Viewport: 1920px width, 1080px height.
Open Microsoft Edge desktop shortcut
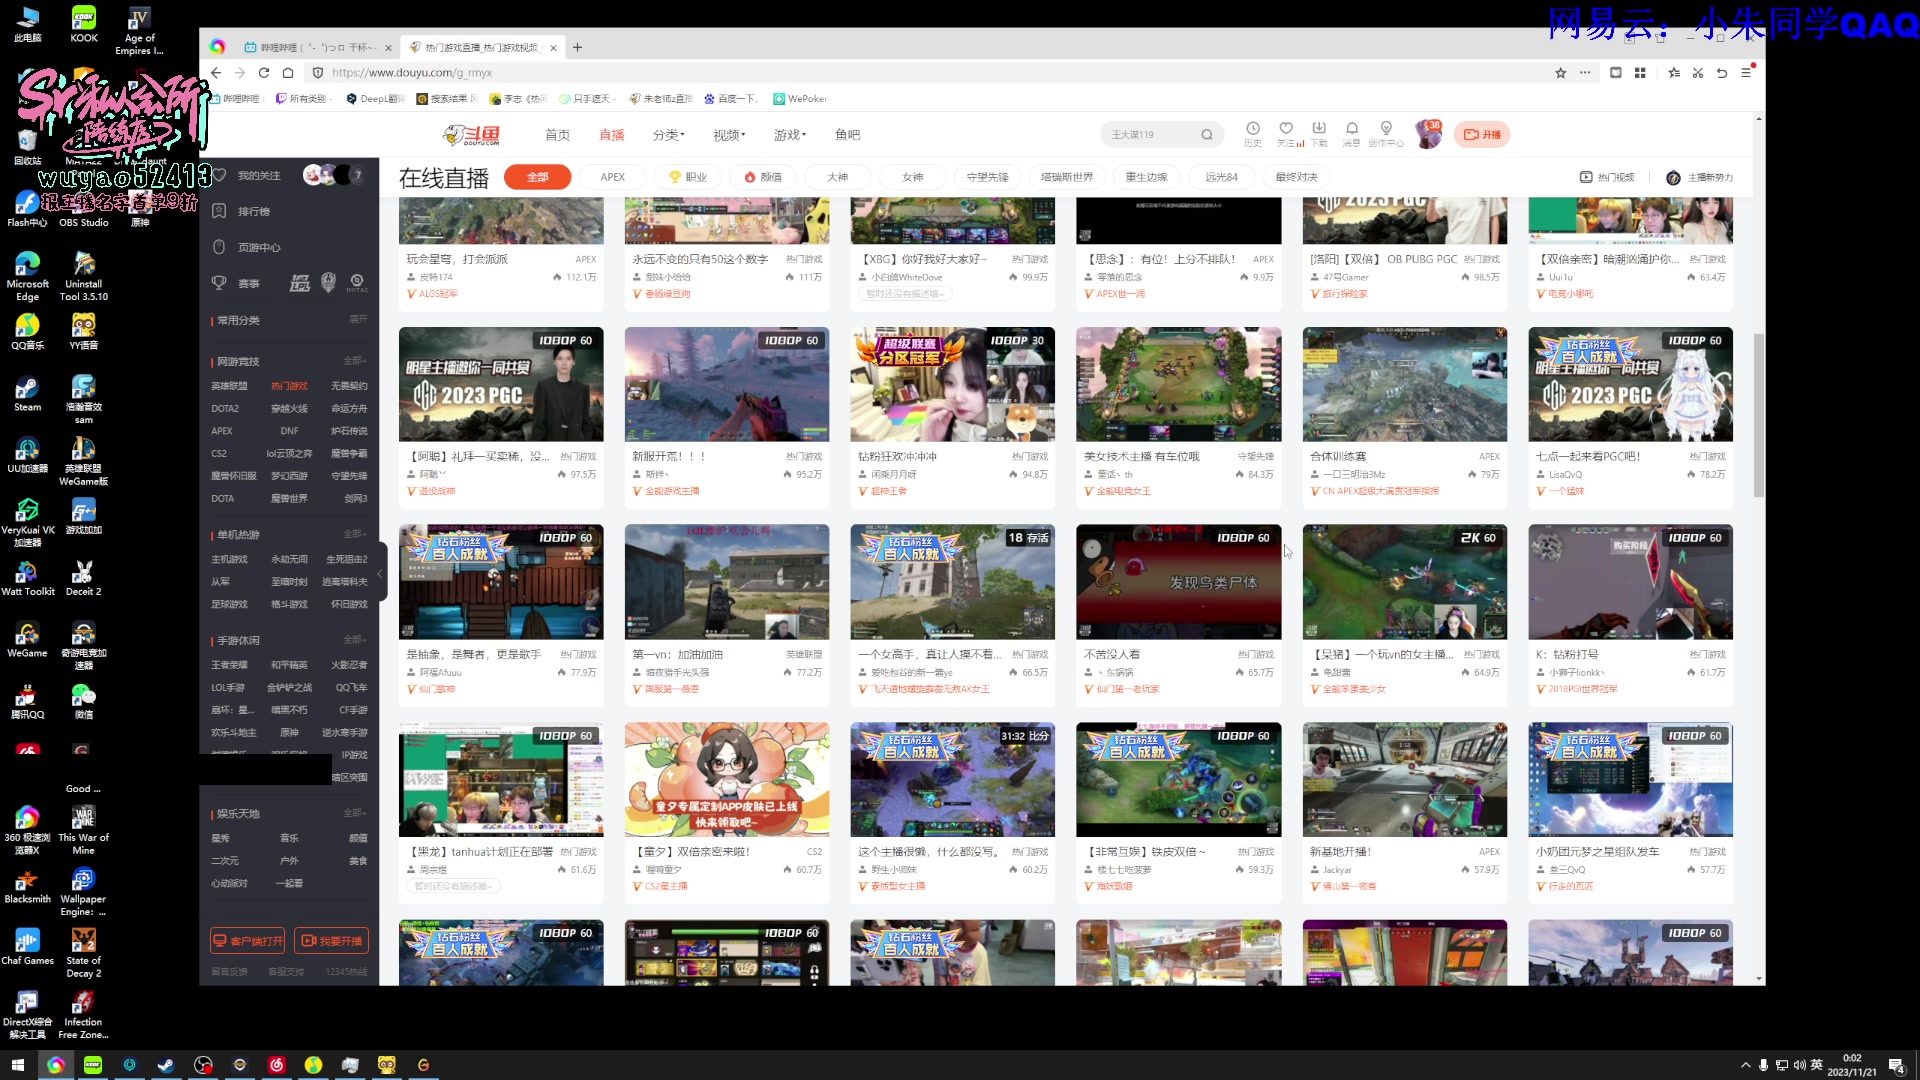click(27, 277)
